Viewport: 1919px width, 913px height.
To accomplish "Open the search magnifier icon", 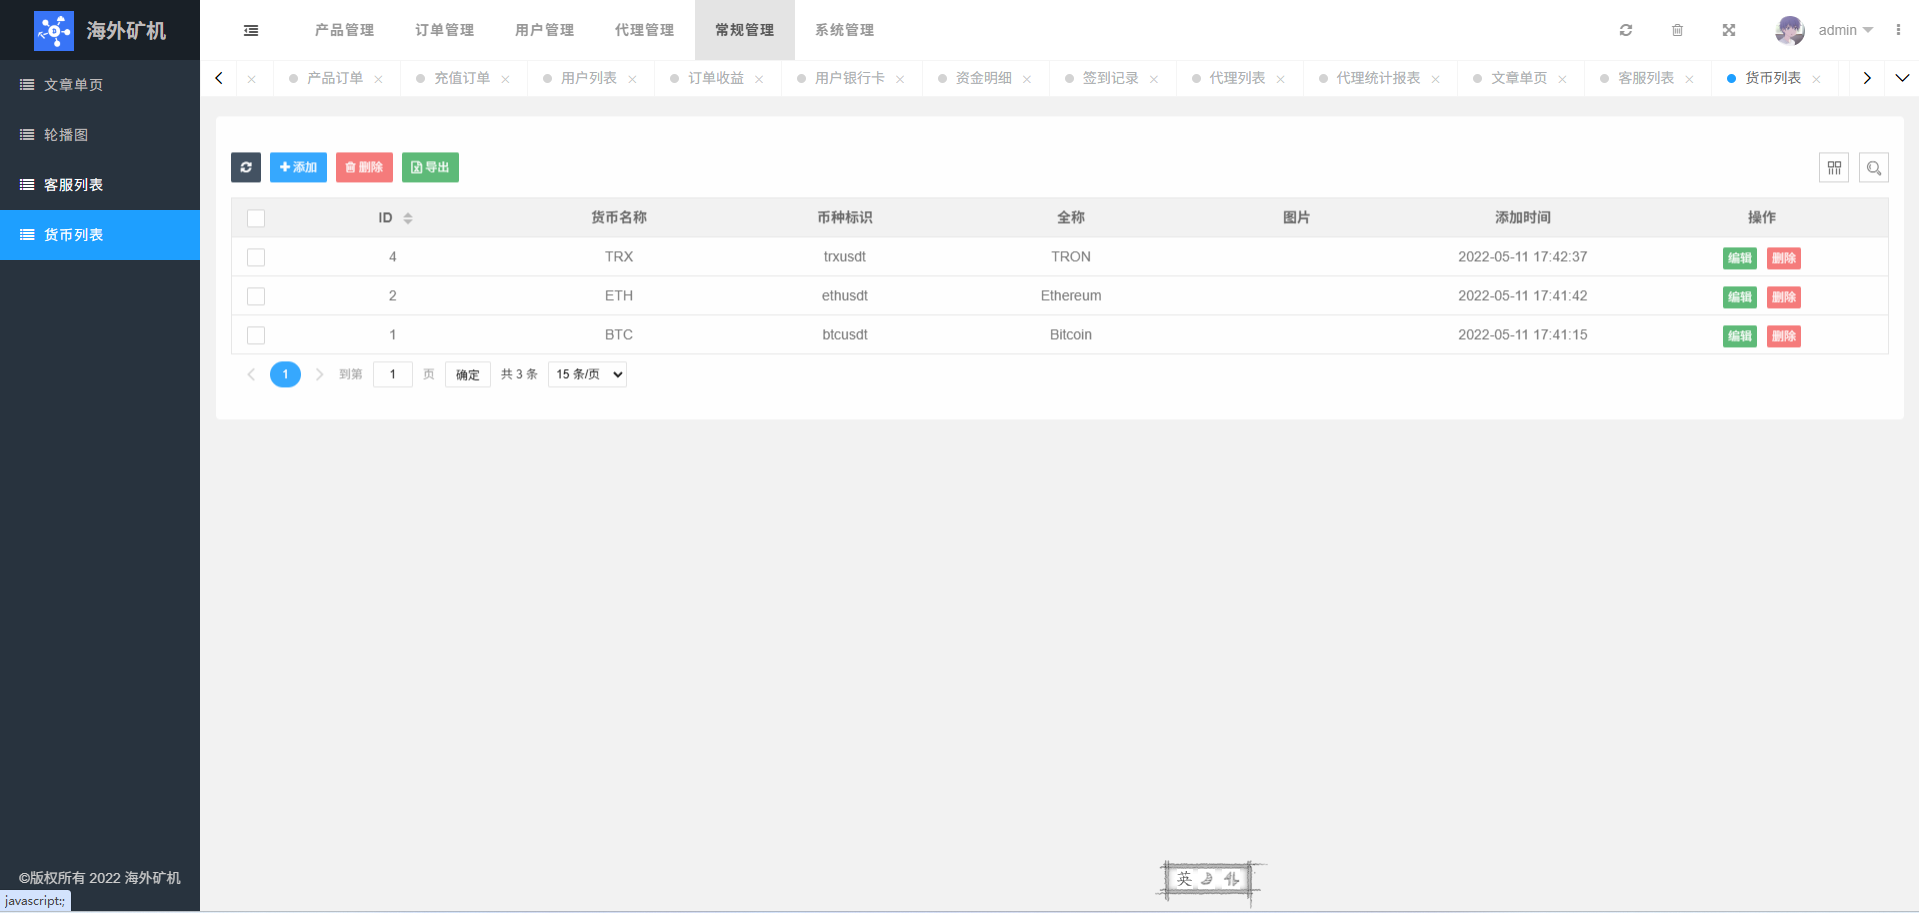I will click(1873, 168).
